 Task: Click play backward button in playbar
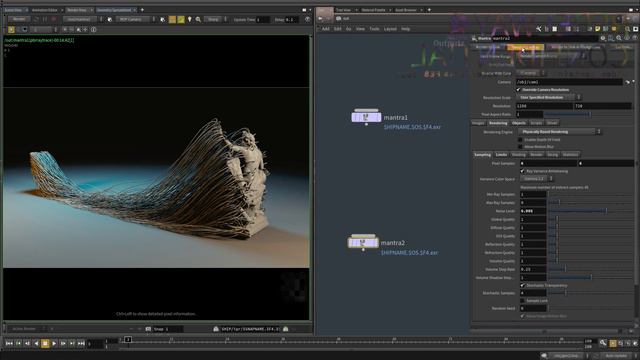pos(36,344)
